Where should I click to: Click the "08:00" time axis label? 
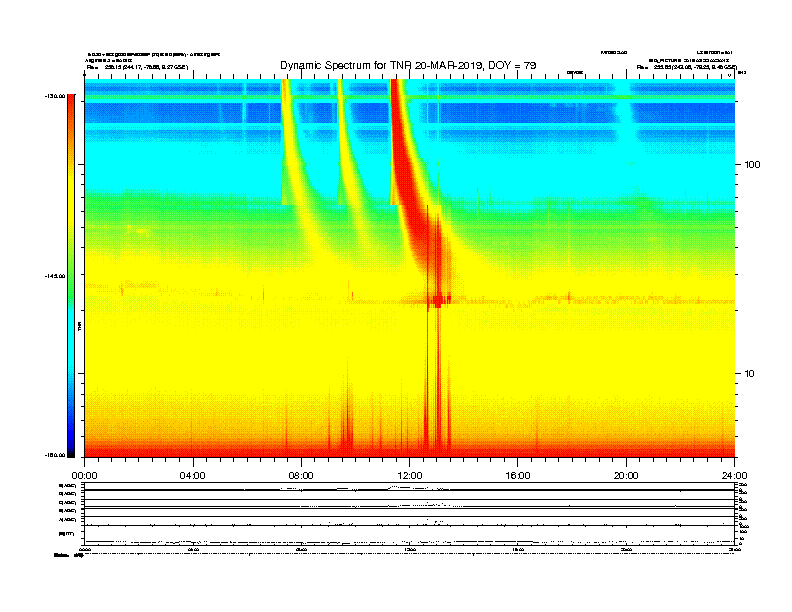tap(301, 476)
